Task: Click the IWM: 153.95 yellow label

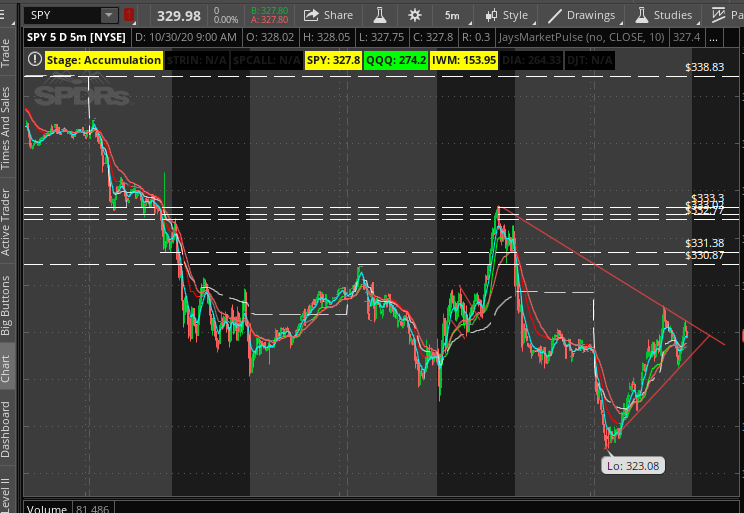Action: (464, 60)
